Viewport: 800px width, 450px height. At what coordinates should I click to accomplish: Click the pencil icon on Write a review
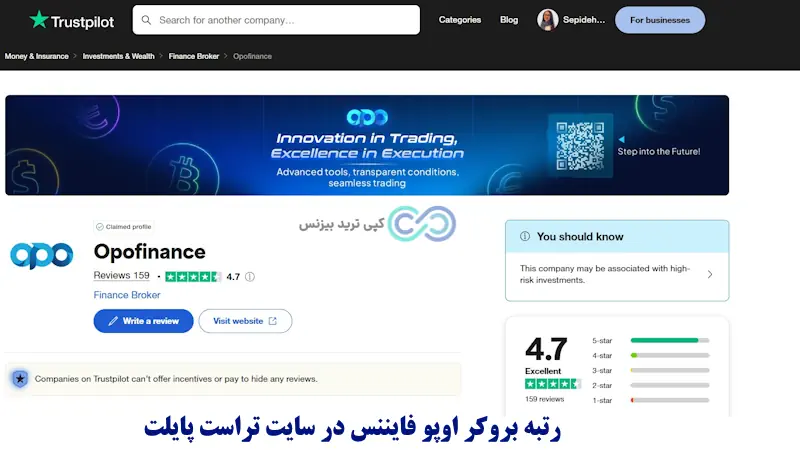tap(113, 321)
